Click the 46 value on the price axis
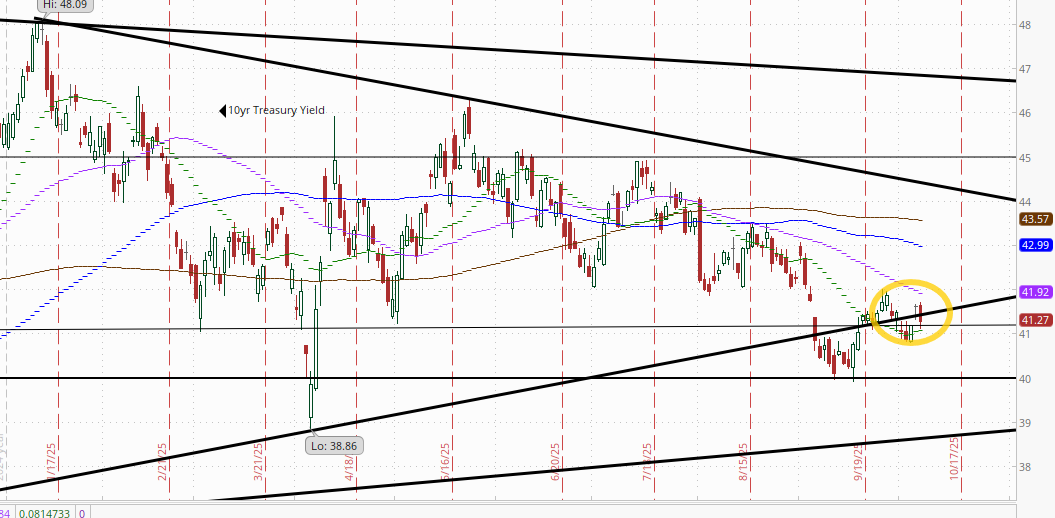 (1026, 113)
